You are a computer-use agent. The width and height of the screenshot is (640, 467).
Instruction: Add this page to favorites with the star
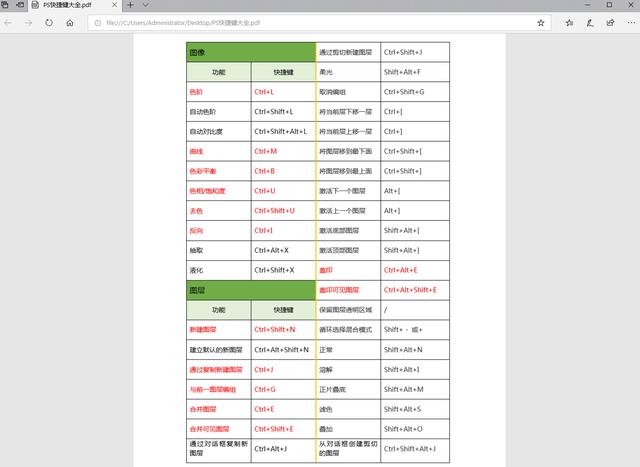point(541,23)
